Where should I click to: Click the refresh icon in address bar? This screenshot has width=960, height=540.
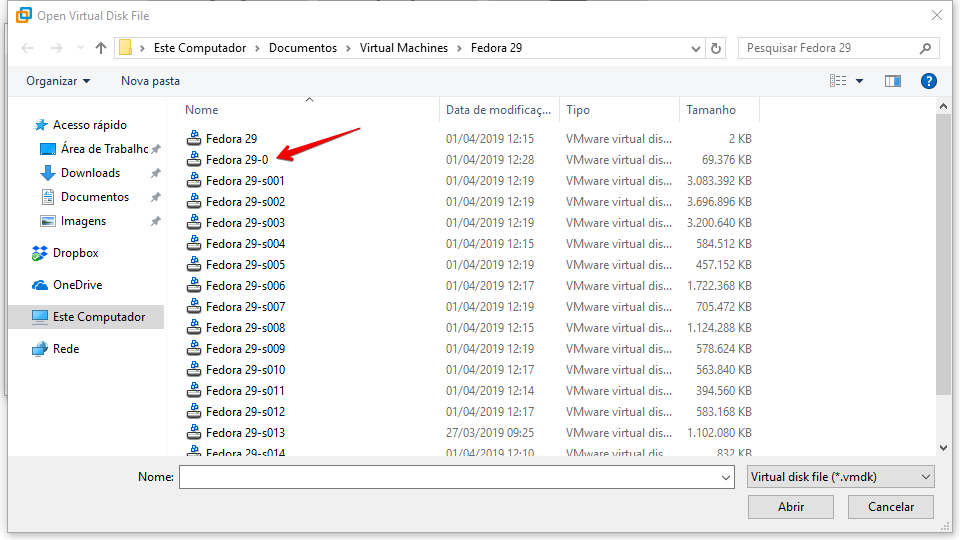(x=716, y=48)
